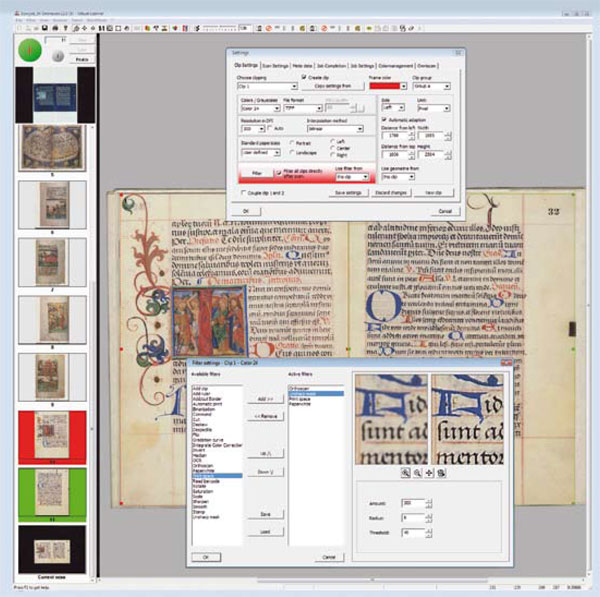Viewport: 600px width, 597px height.
Task: Open the Scan Settings tab
Action: point(275,66)
